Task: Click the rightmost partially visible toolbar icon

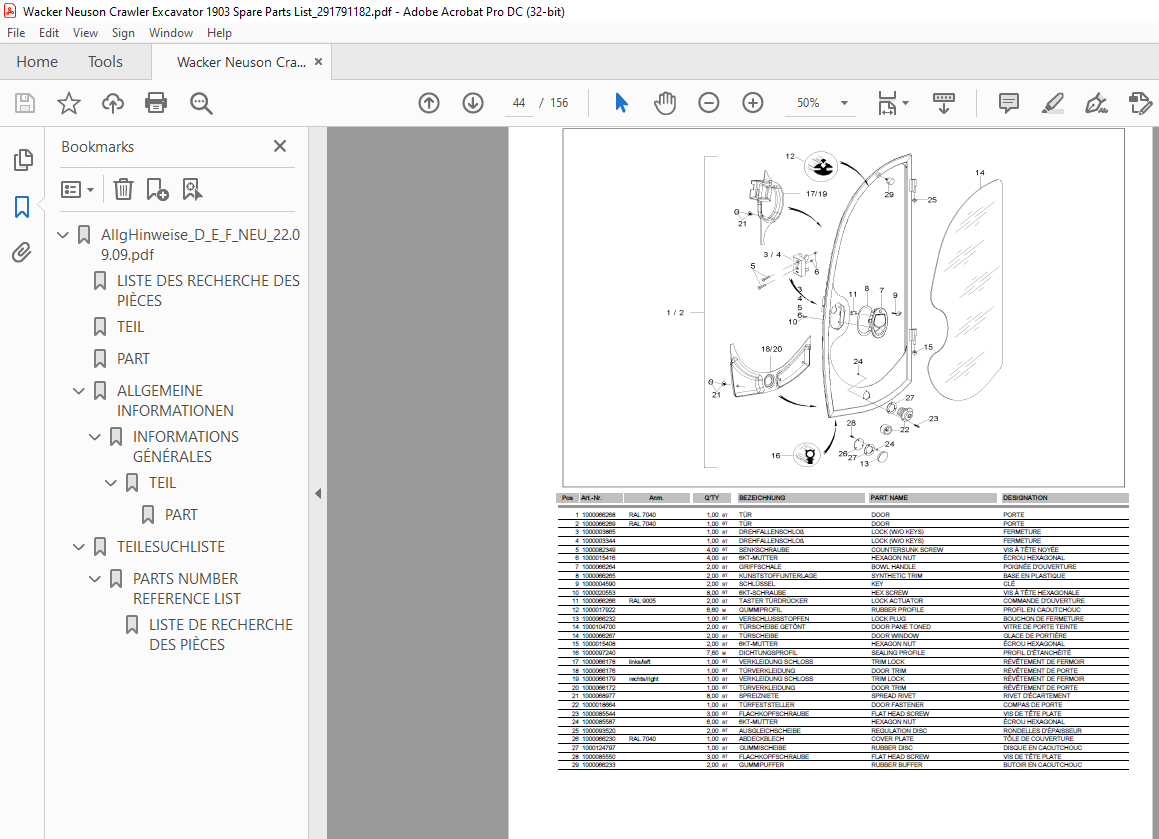Action: pyautogui.click(x=1141, y=103)
